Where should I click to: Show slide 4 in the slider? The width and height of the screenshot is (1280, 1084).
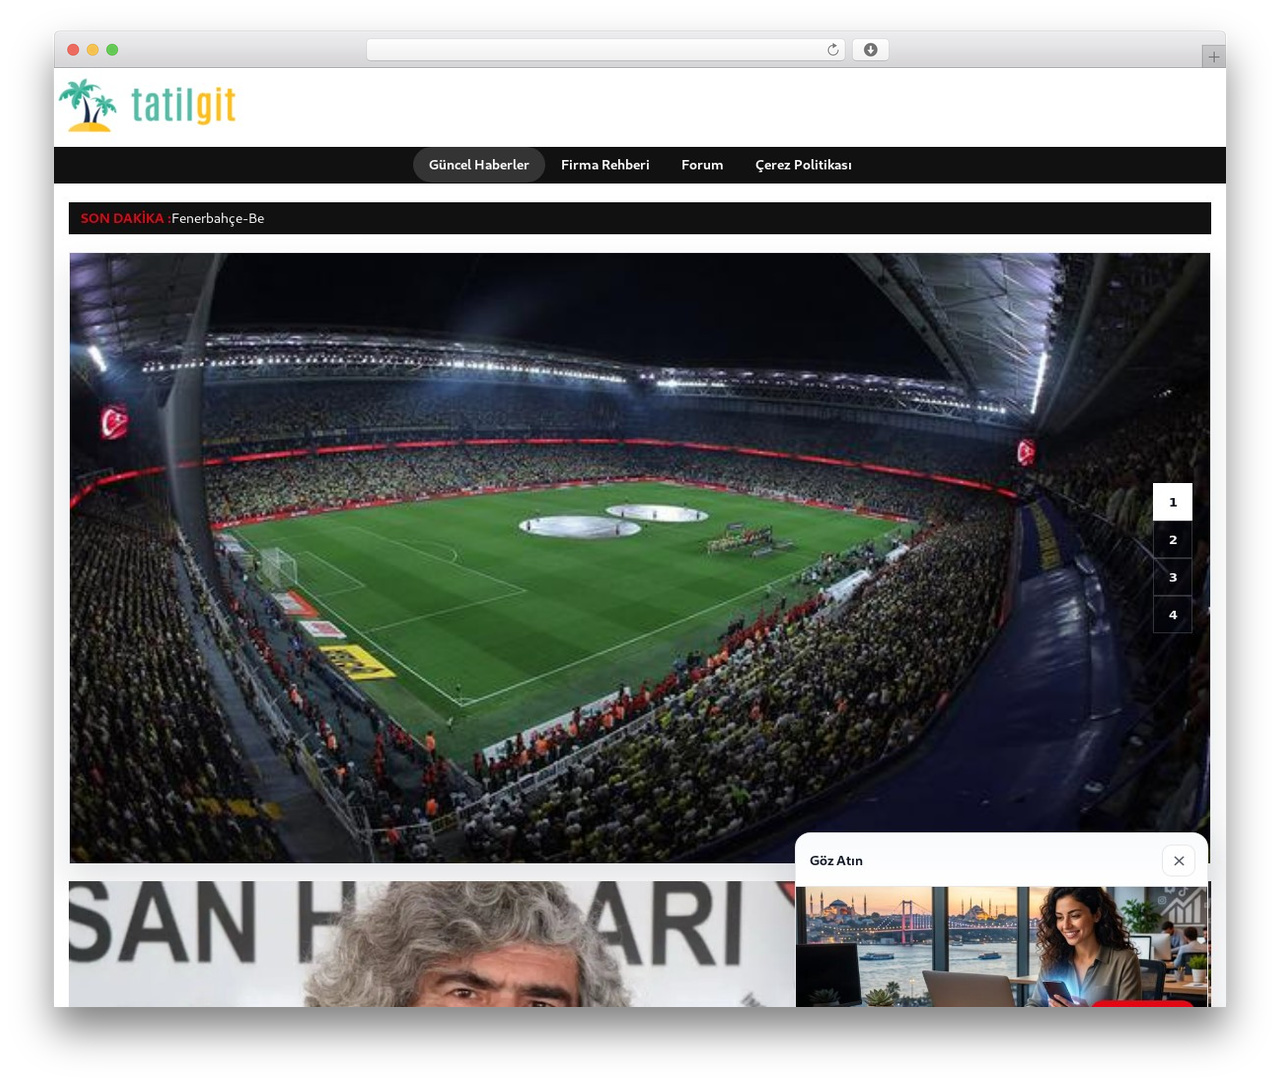coord(1172,615)
